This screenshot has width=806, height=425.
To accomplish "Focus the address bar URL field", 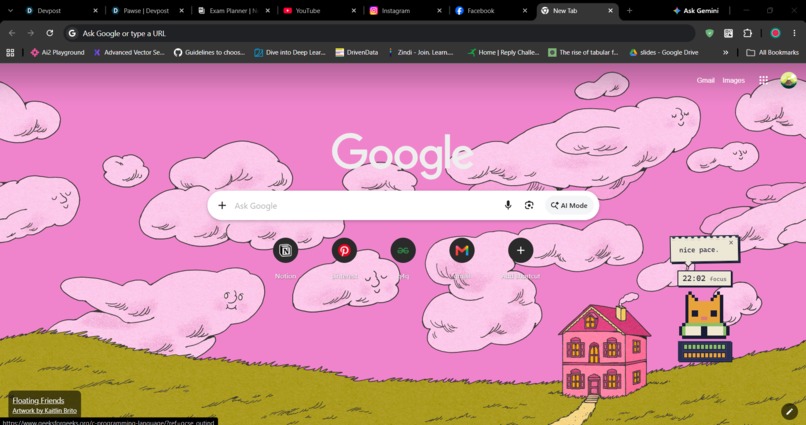I will coord(379,33).
